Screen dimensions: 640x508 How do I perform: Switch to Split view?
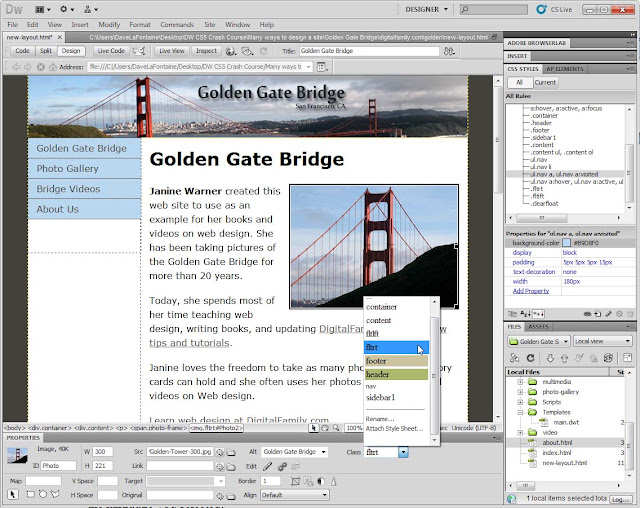[x=46, y=51]
